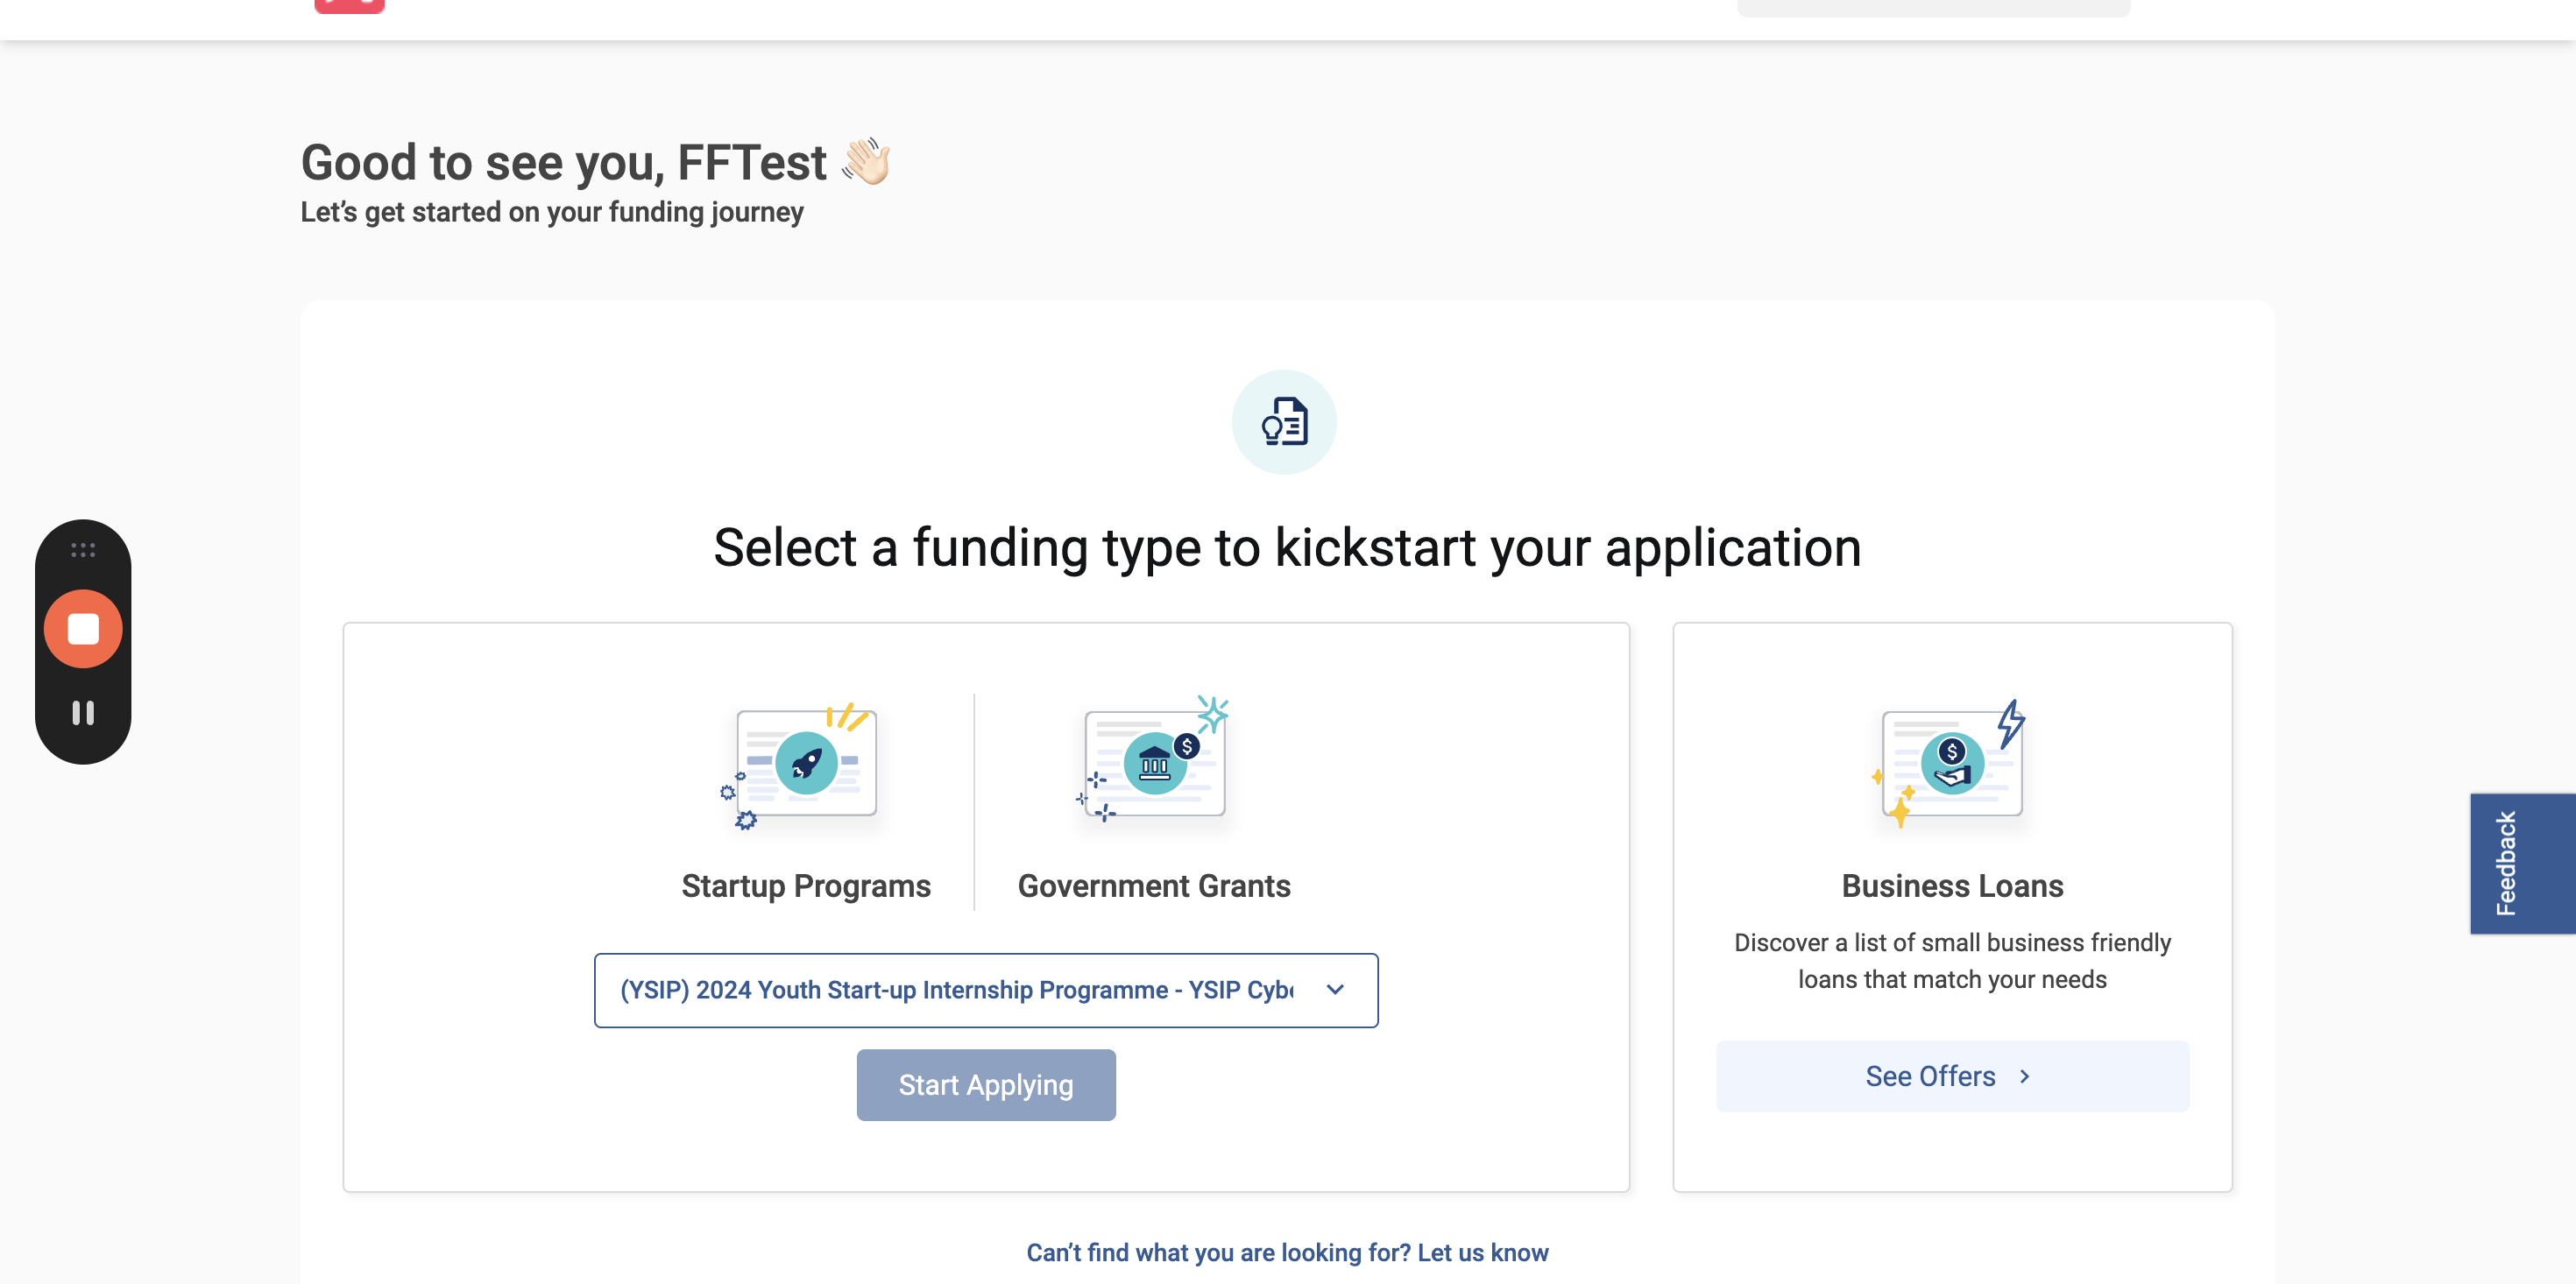Switch to Startup Programs option
This screenshot has width=2576, height=1284.
point(806,886)
